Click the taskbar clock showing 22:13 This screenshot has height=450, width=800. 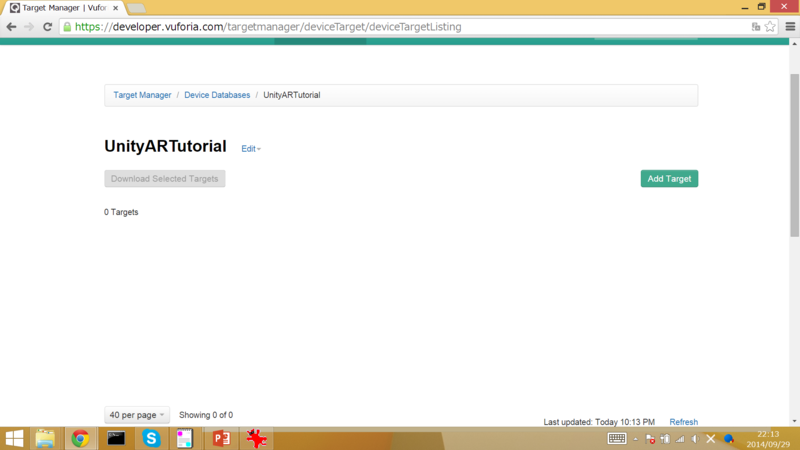(768, 439)
